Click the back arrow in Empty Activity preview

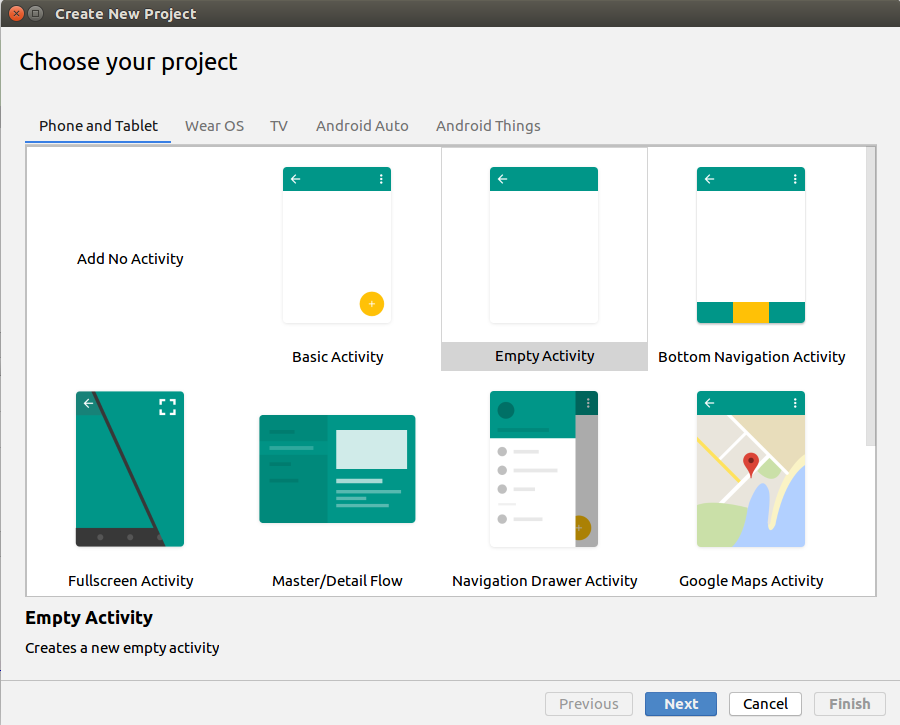click(502, 179)
